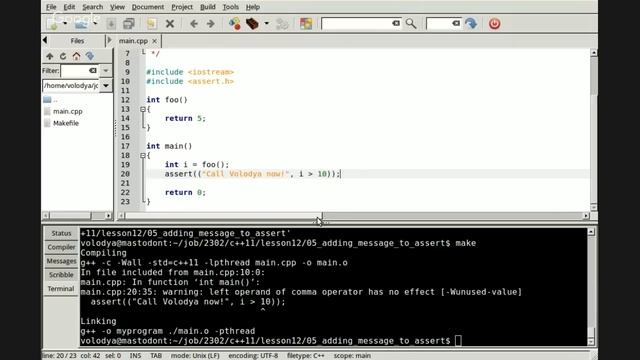Show previous sidebar tab with left arrow

45,40
